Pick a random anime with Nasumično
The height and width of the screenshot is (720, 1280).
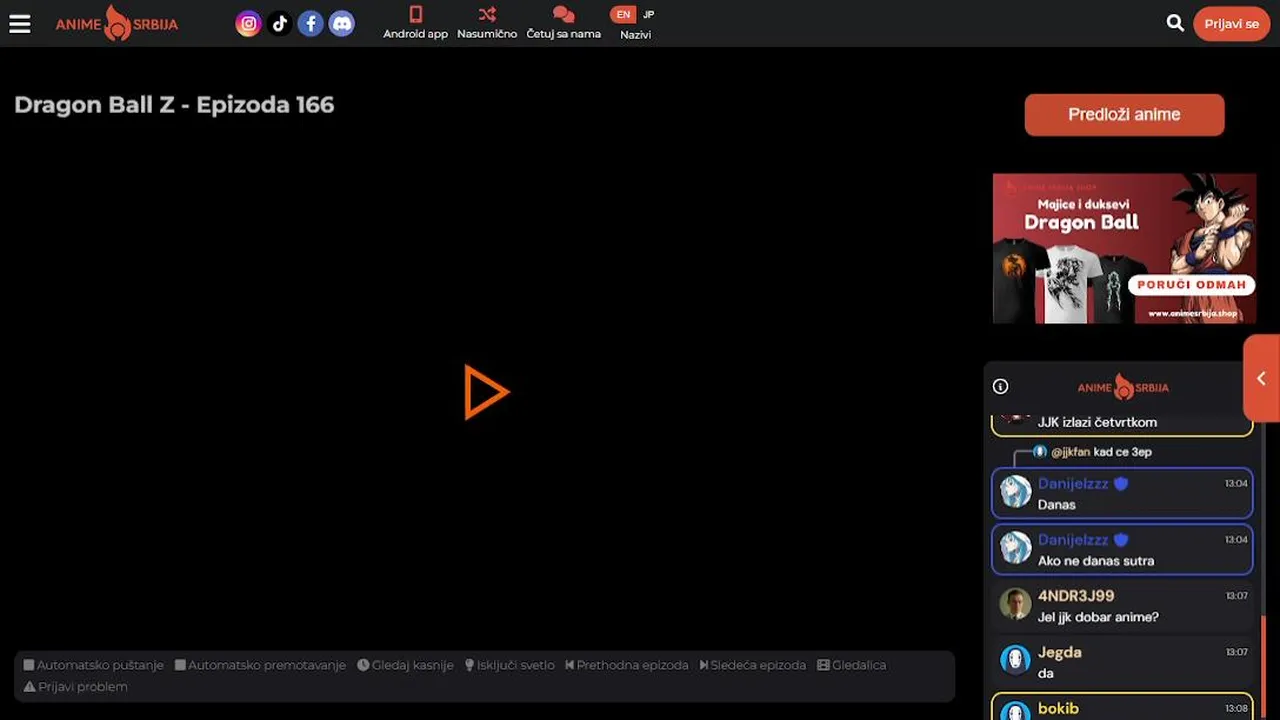pyautogui.click(x=487, y=23)
